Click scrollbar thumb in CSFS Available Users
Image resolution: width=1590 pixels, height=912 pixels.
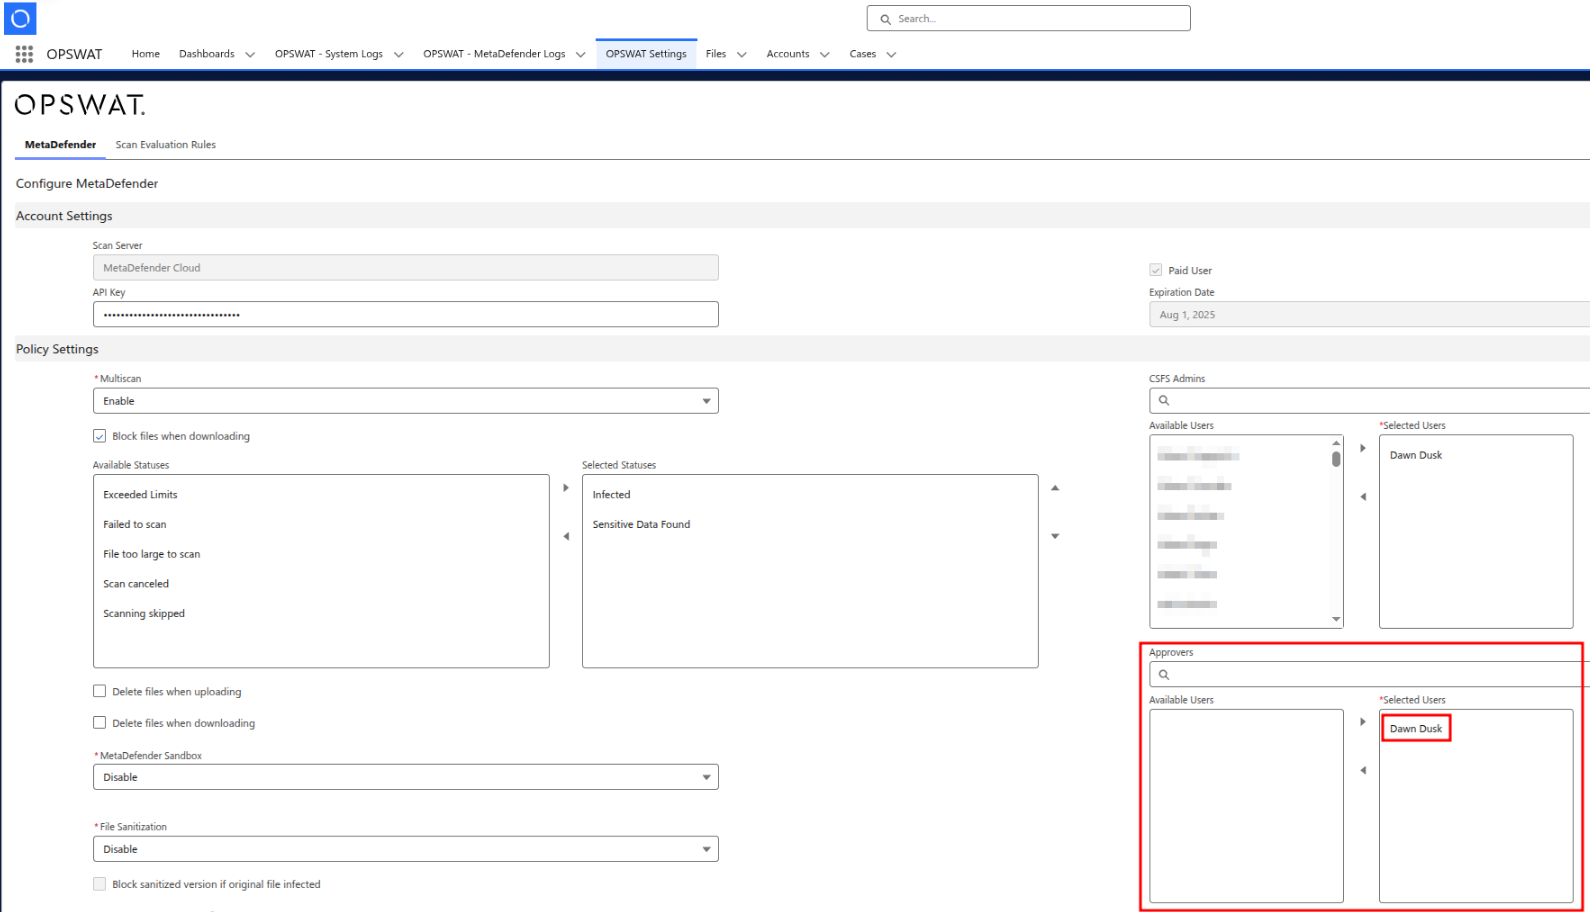(1336, 459)
